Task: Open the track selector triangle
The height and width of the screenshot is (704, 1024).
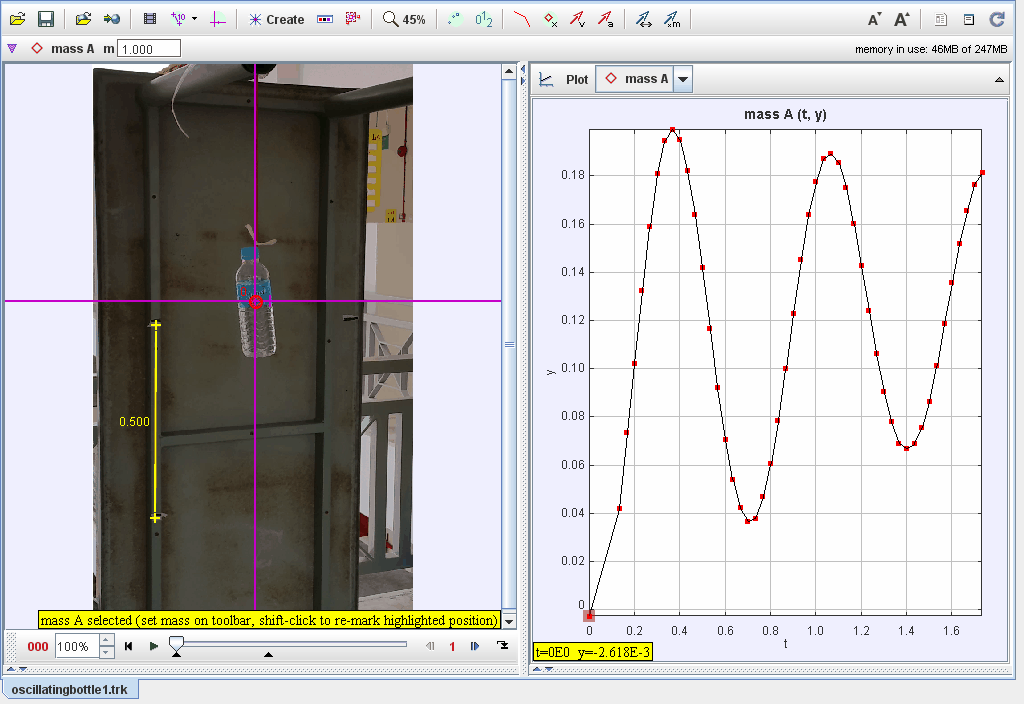Action: click(12, 48)
